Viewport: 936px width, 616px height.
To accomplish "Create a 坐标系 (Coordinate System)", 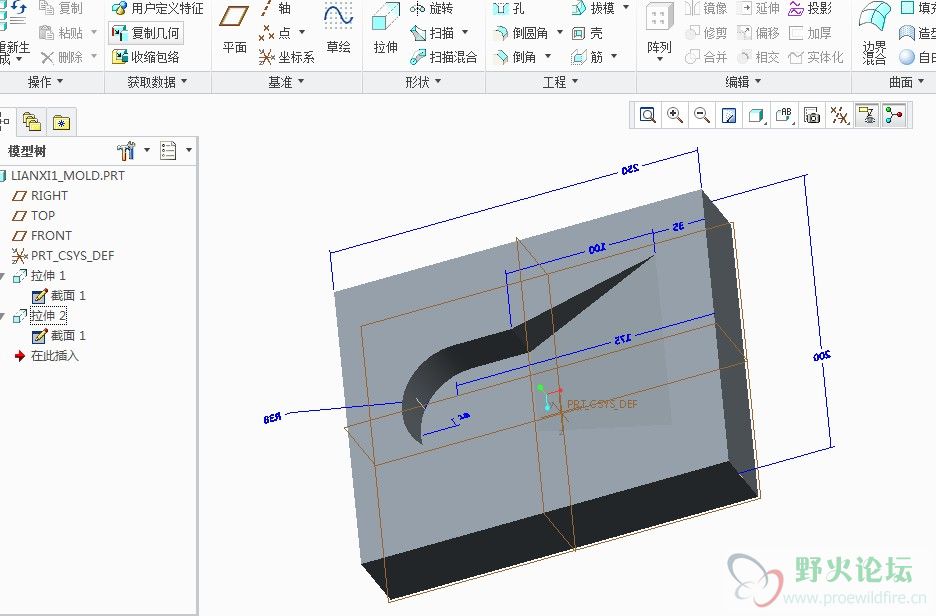I will pos(287,57).
